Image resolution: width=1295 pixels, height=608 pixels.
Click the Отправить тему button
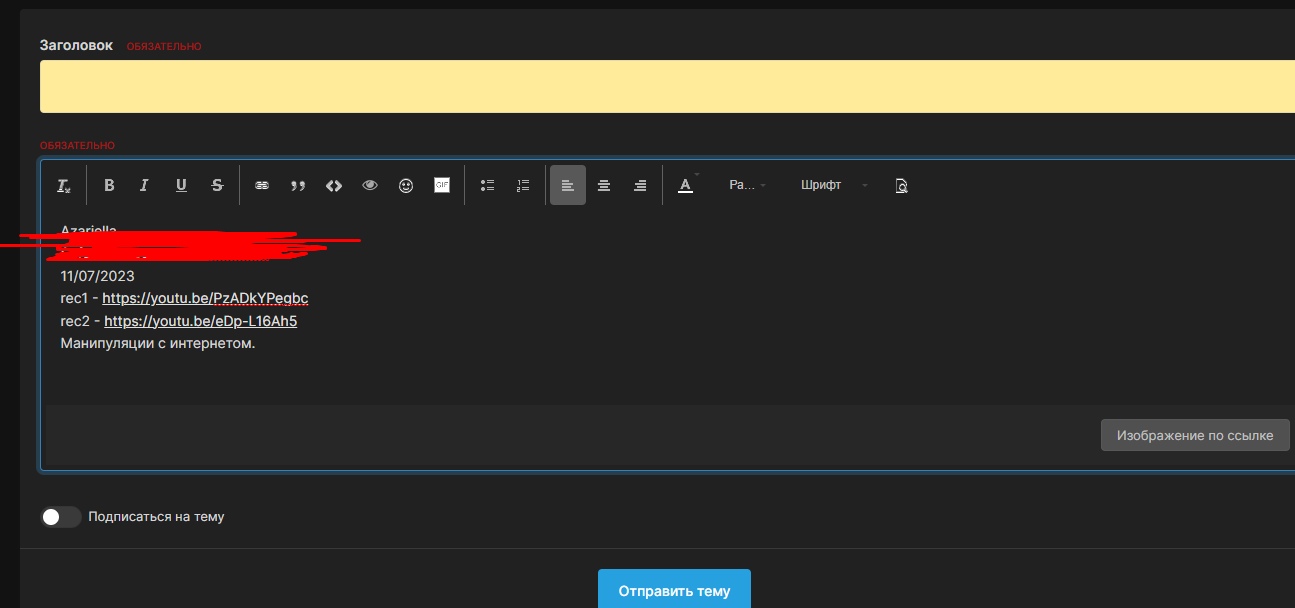pos(674,590)
